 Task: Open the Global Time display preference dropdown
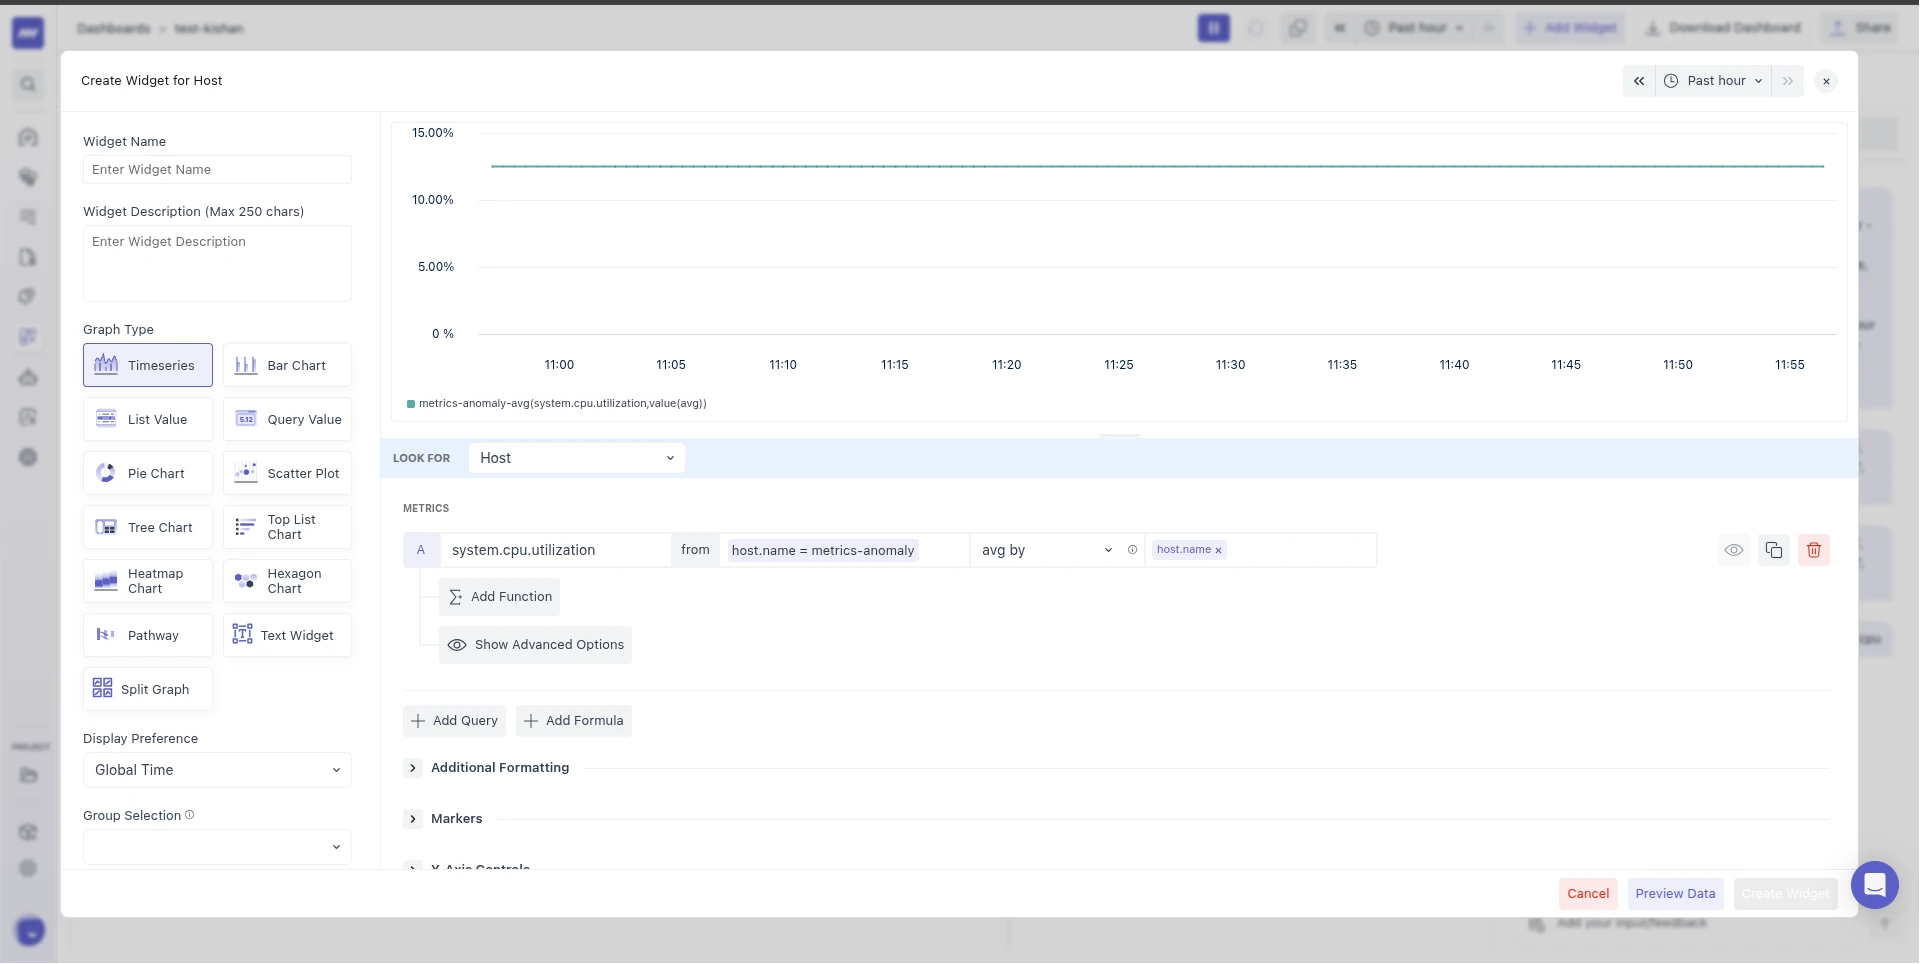[217, 770]
